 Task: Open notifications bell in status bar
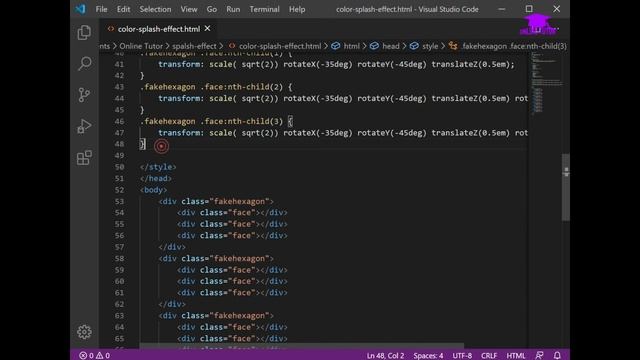point(557,356)
